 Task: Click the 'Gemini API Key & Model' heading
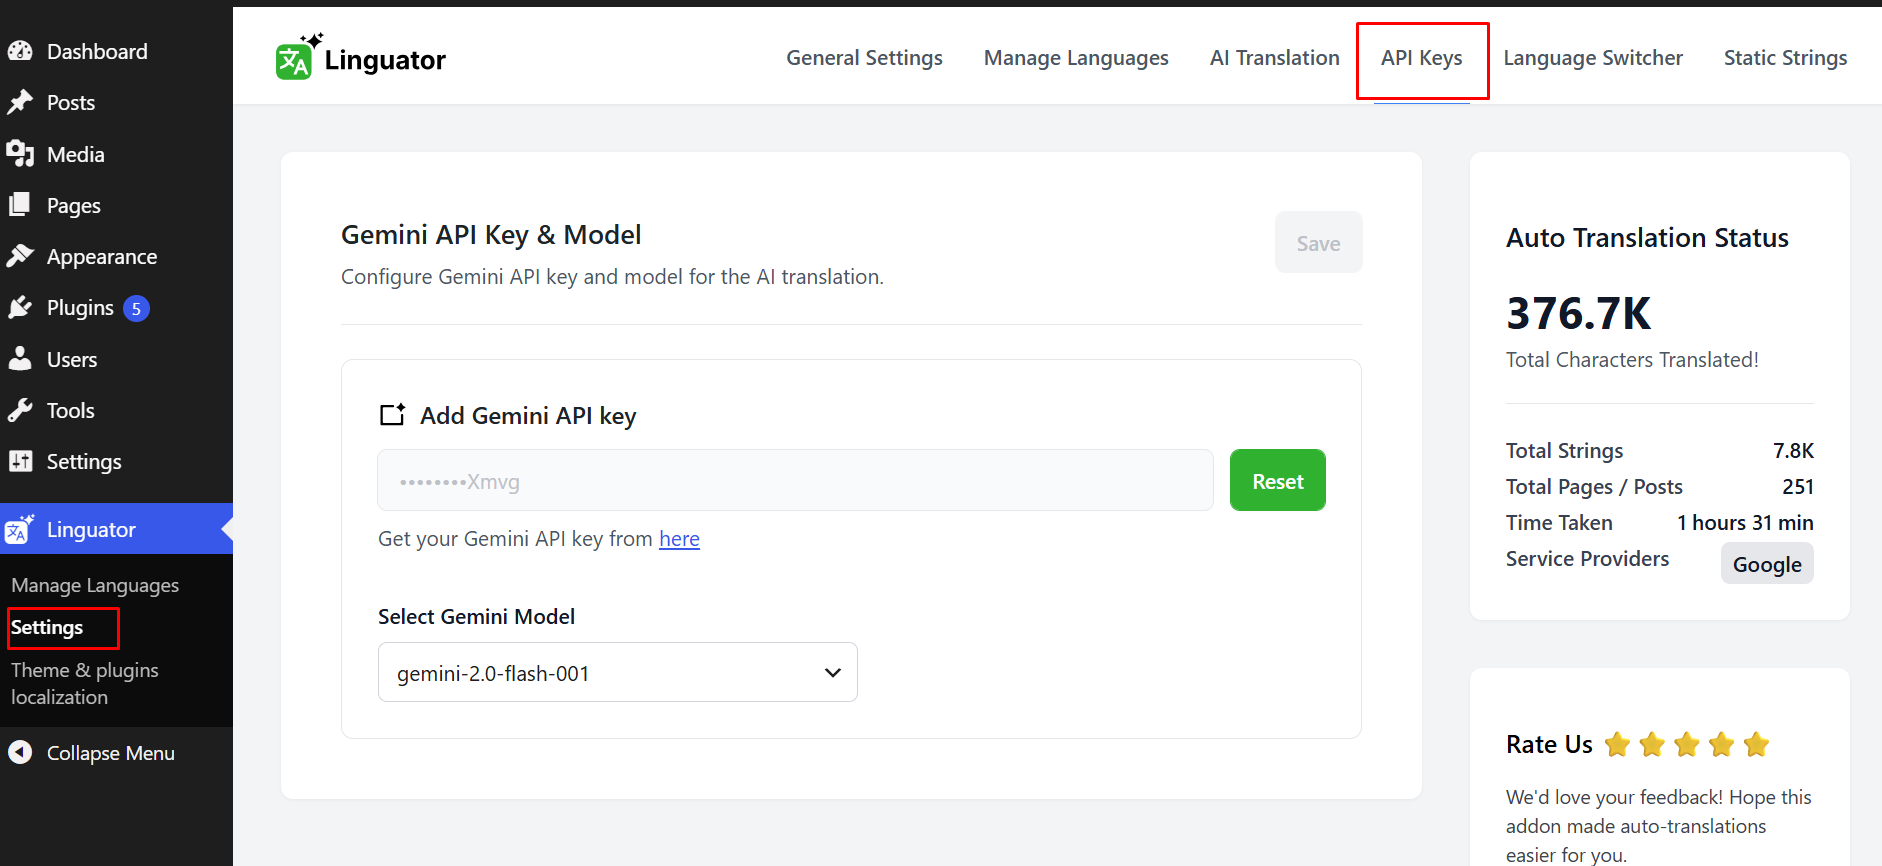click(x=491, y=235)
